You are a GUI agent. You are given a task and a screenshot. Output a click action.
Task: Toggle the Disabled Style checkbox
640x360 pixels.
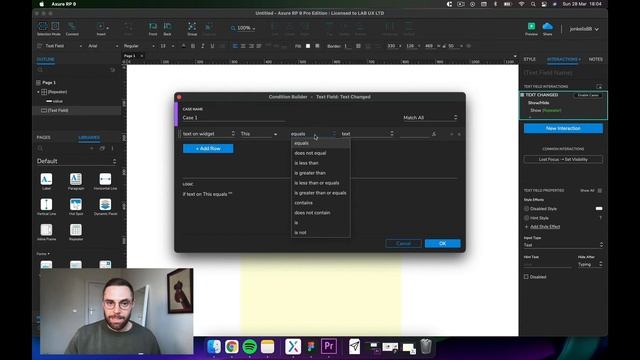coord(527,209)
